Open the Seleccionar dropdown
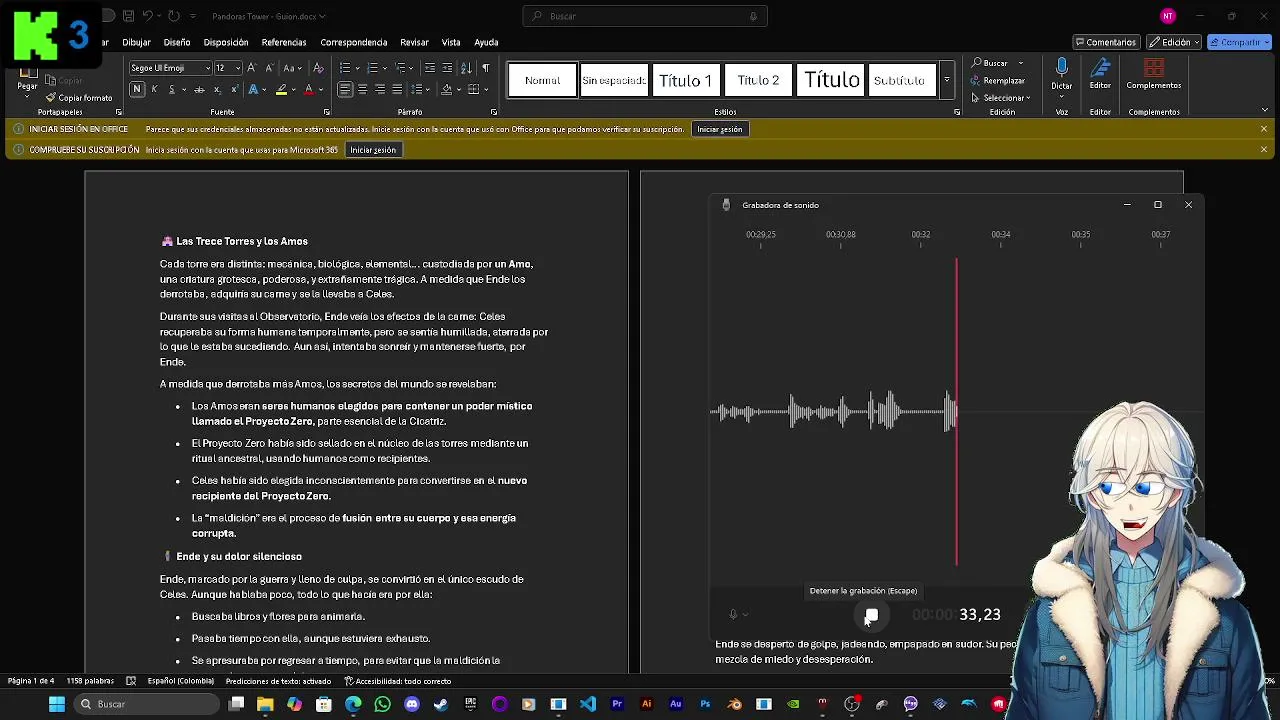The image size is (1280, 720). 1000,98
